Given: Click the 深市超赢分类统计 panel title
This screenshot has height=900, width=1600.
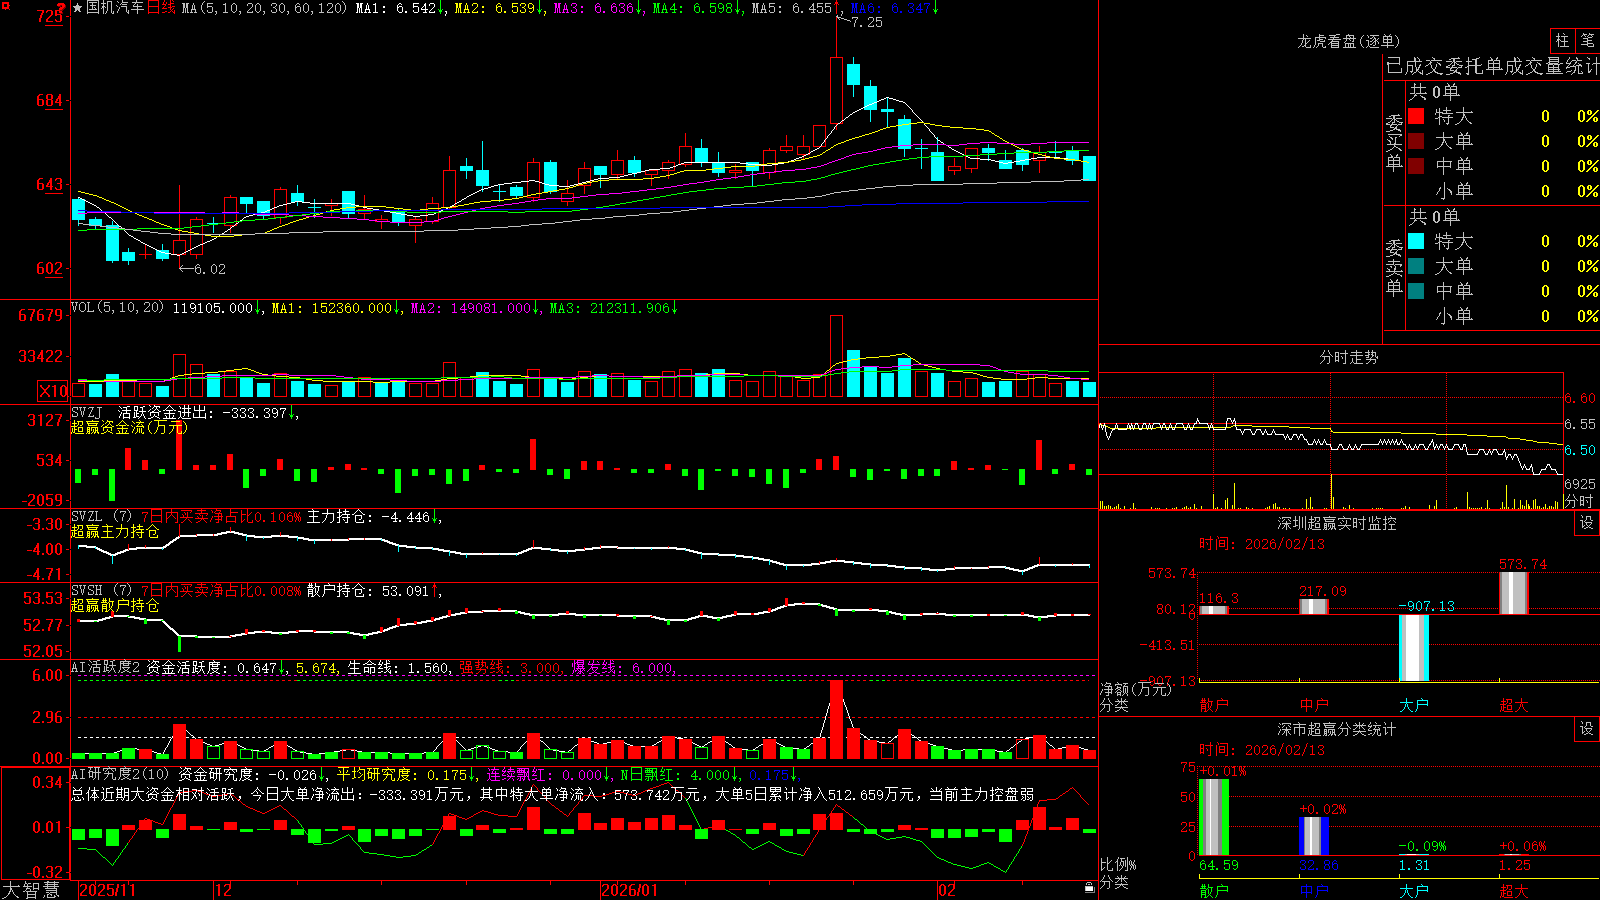Looking at the screenshot, I should pos(1337,729).
